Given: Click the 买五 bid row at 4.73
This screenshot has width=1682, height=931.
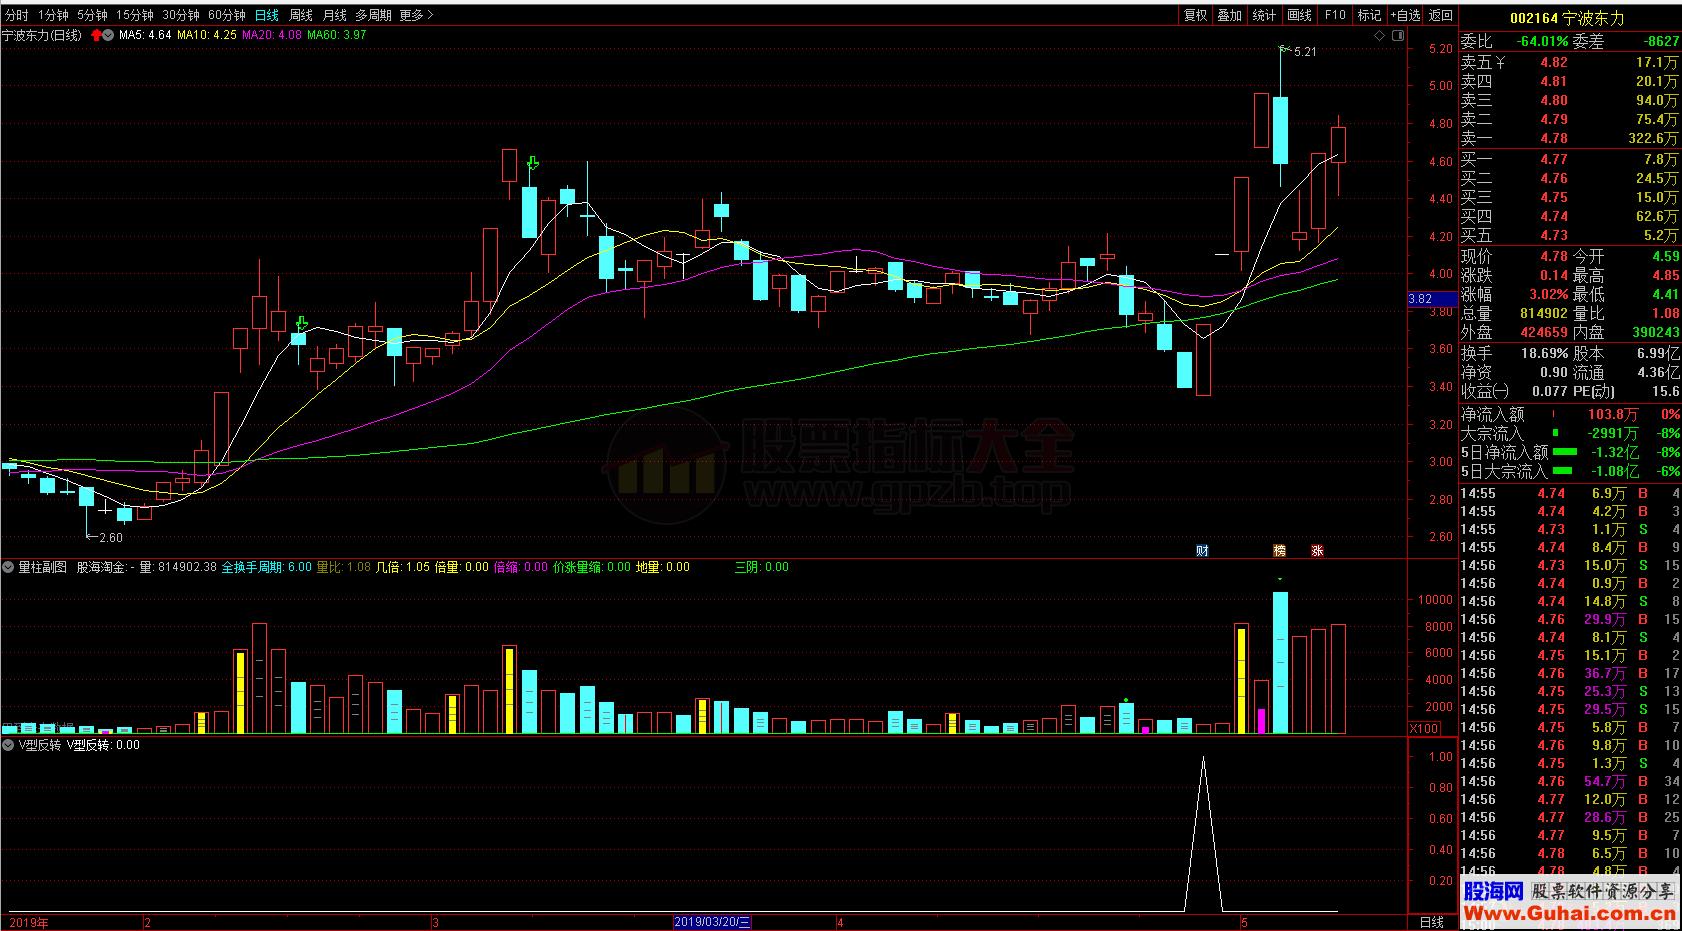Looking at the screenshot, I should coord(1569,235).
